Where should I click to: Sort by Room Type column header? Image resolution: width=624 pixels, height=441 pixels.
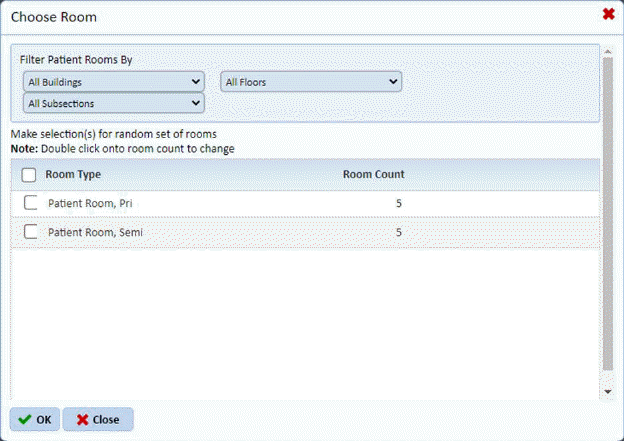point(73,174)
